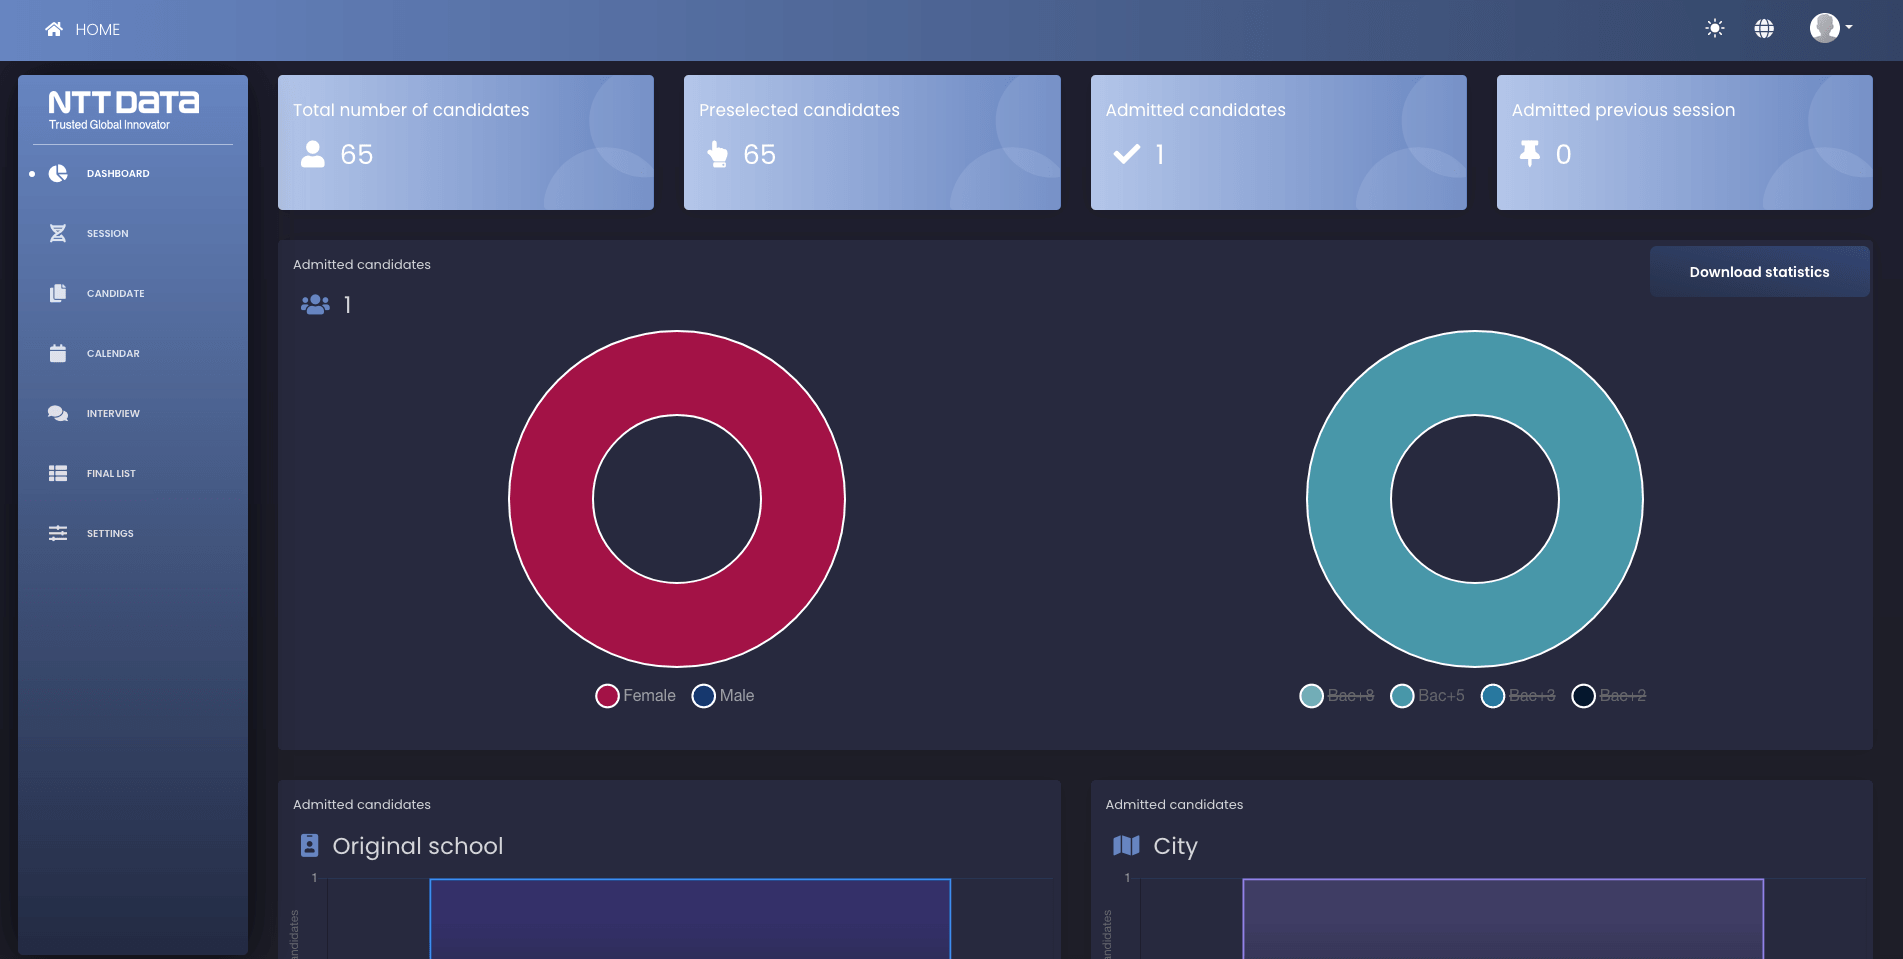Click the Original school bar in chart
This screenshot has height=959, width=1903.
tap(690, 919)
